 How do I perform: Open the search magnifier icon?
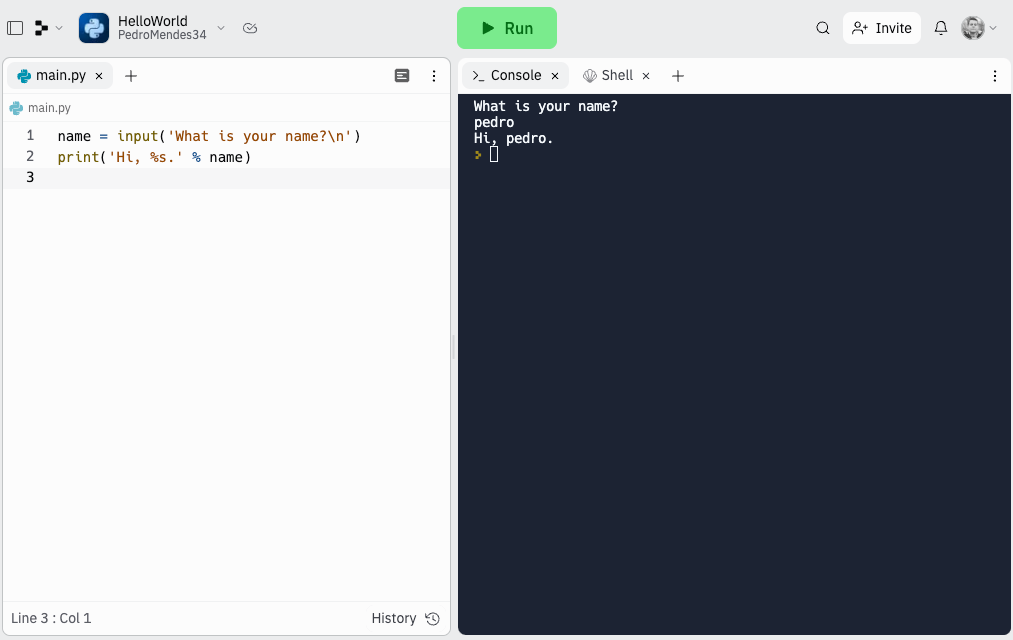pyautogui.click(x=822, y=28)
